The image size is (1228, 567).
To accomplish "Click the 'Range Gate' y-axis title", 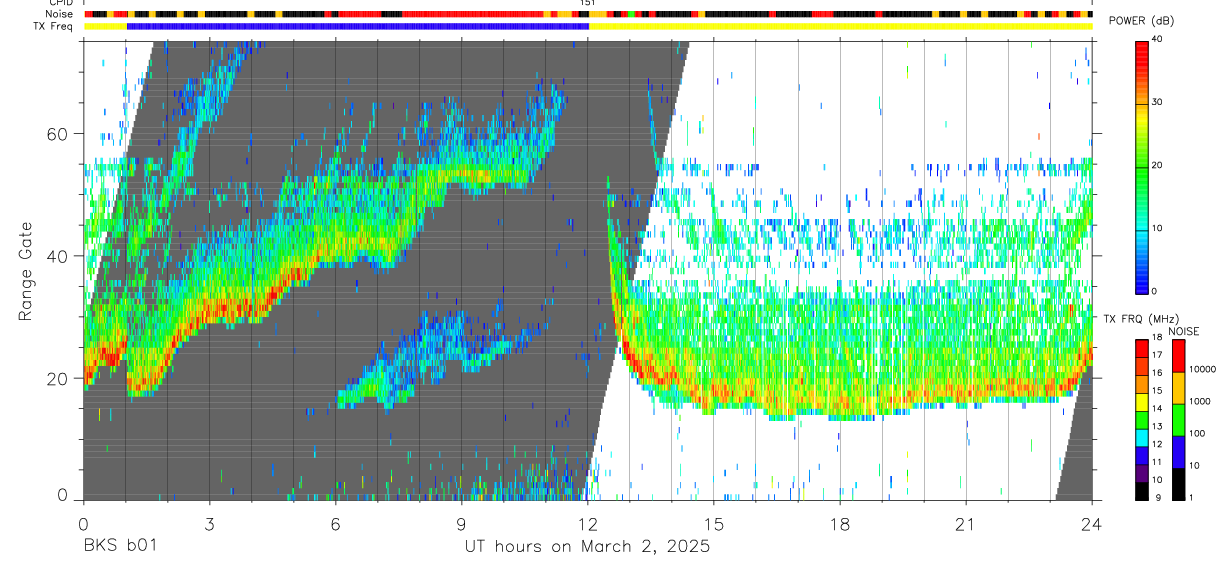I will pos(27,272).
